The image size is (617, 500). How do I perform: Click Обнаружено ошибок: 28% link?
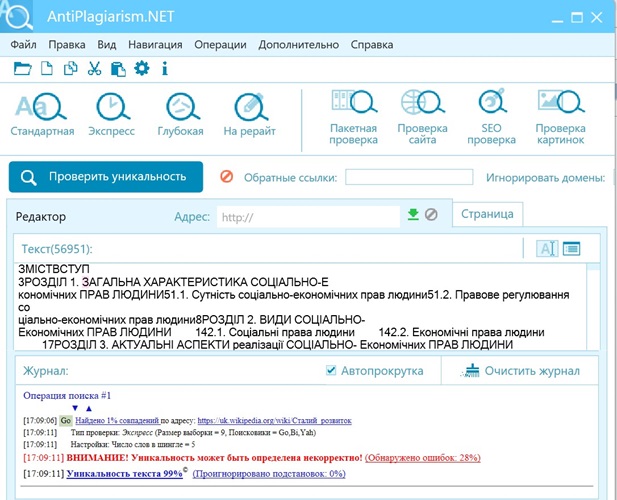pos(423,458)
